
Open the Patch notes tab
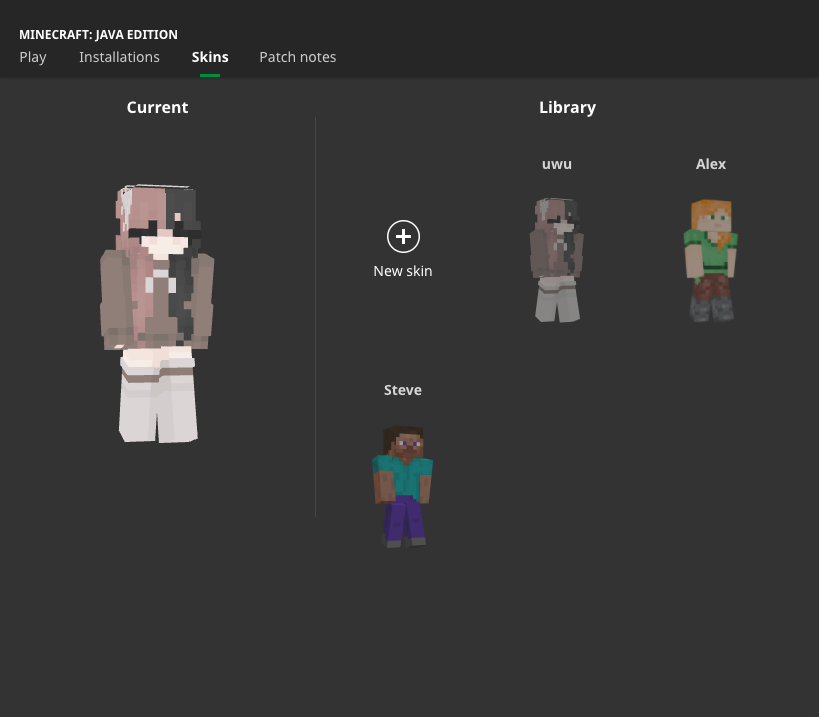point(298,57)
